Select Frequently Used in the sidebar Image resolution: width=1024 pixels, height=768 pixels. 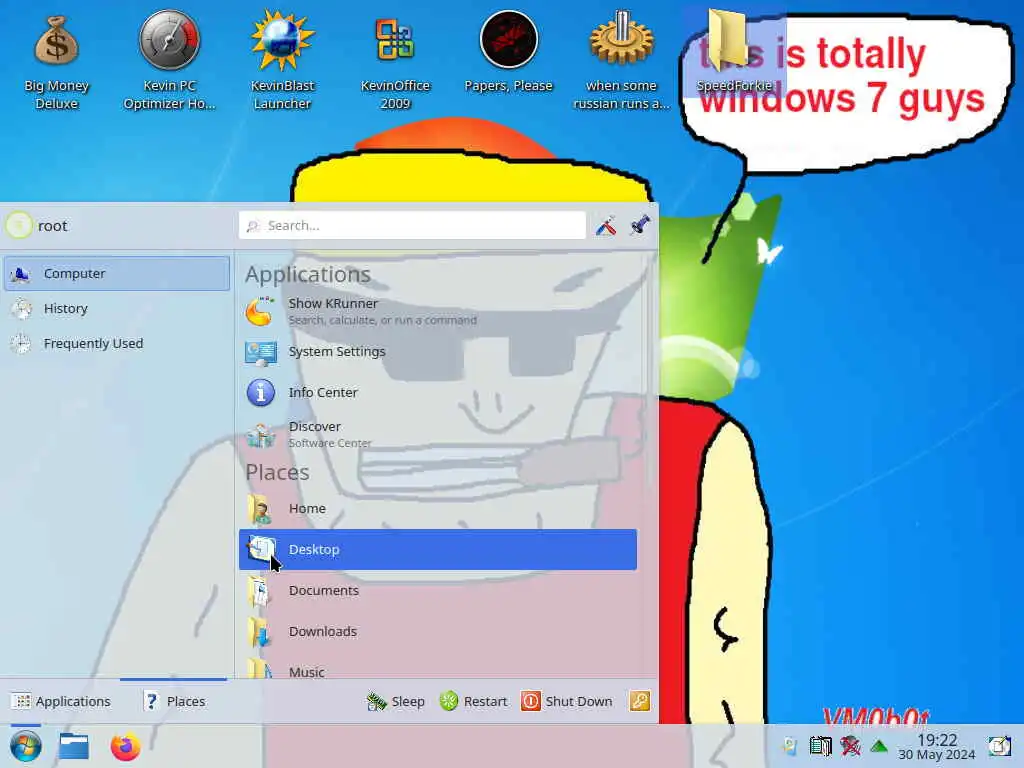point(117,343)
